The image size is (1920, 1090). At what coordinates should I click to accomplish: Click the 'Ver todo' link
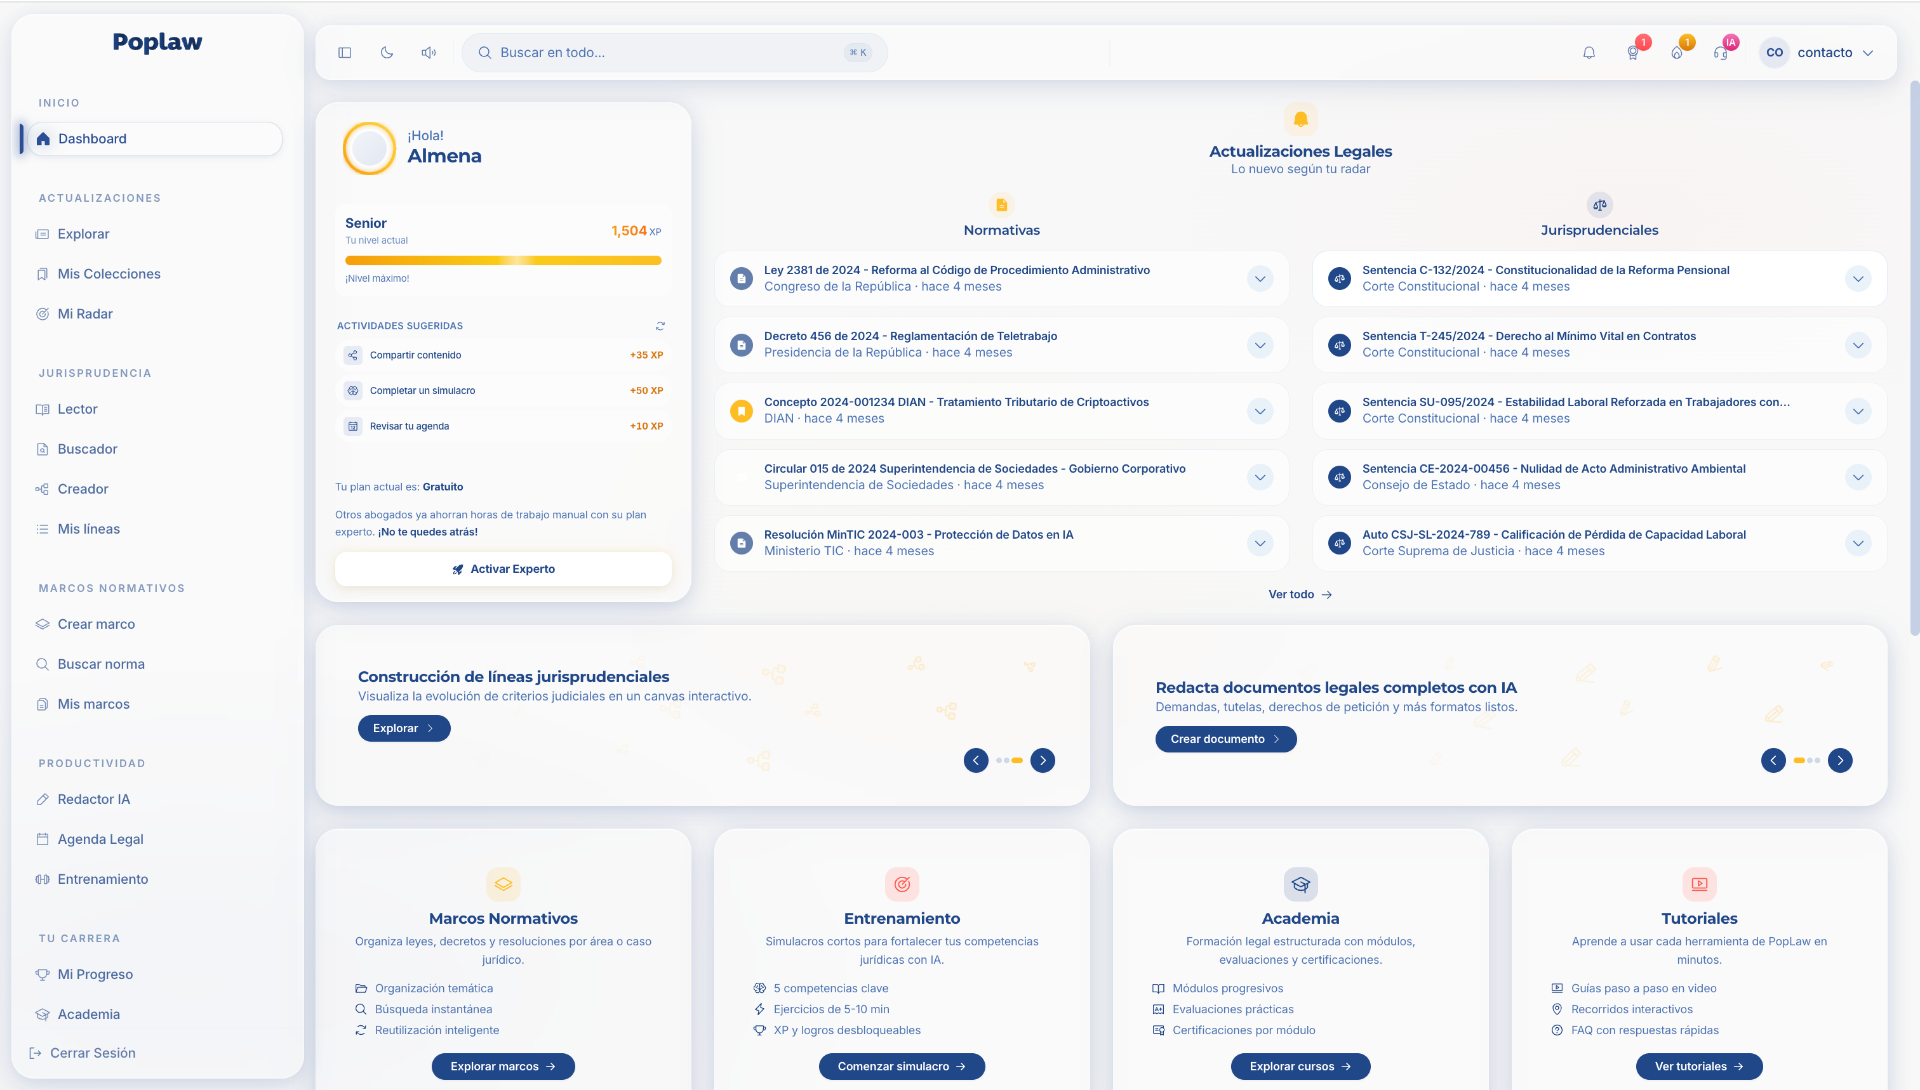(x=1300, y=594)
